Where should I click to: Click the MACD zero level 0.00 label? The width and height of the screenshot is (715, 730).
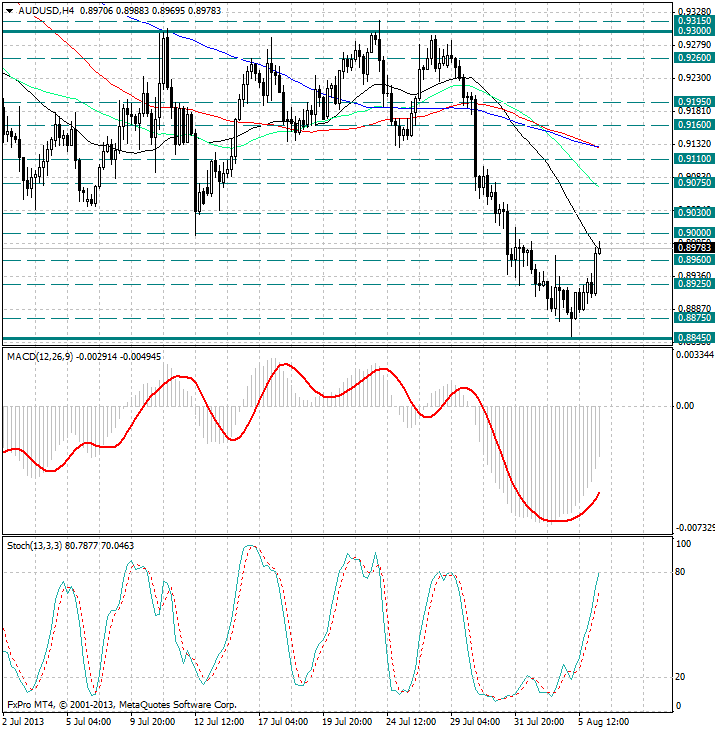coord(685,406)
